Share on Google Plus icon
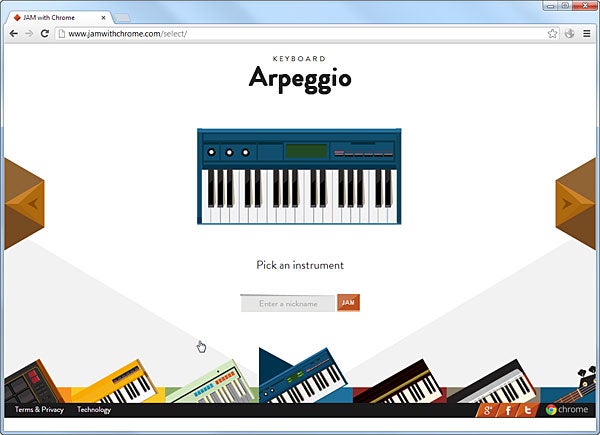Screen dimensions: 600x435 point(486,410)
